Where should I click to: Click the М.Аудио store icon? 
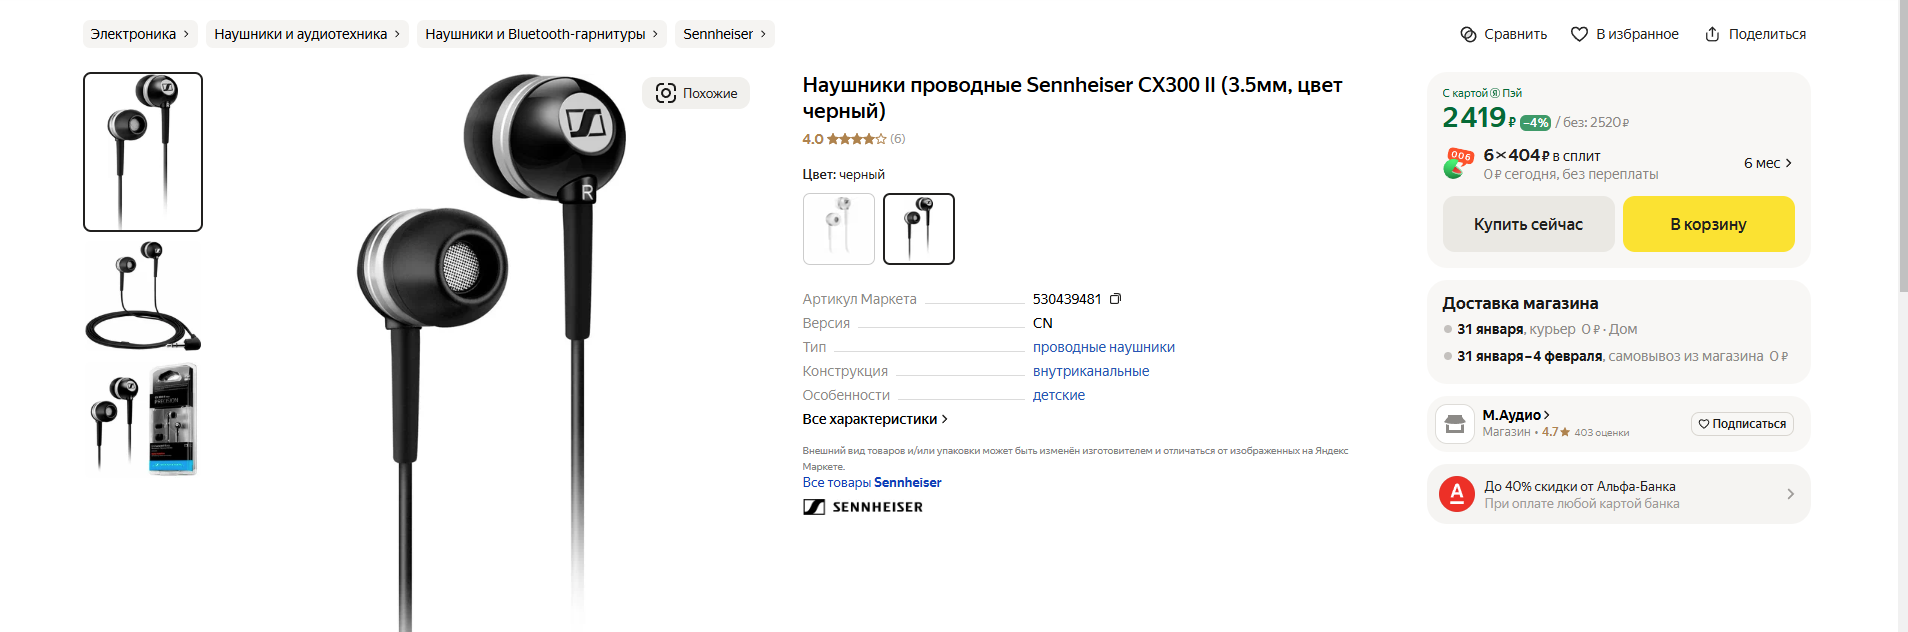coord(1455,424)
